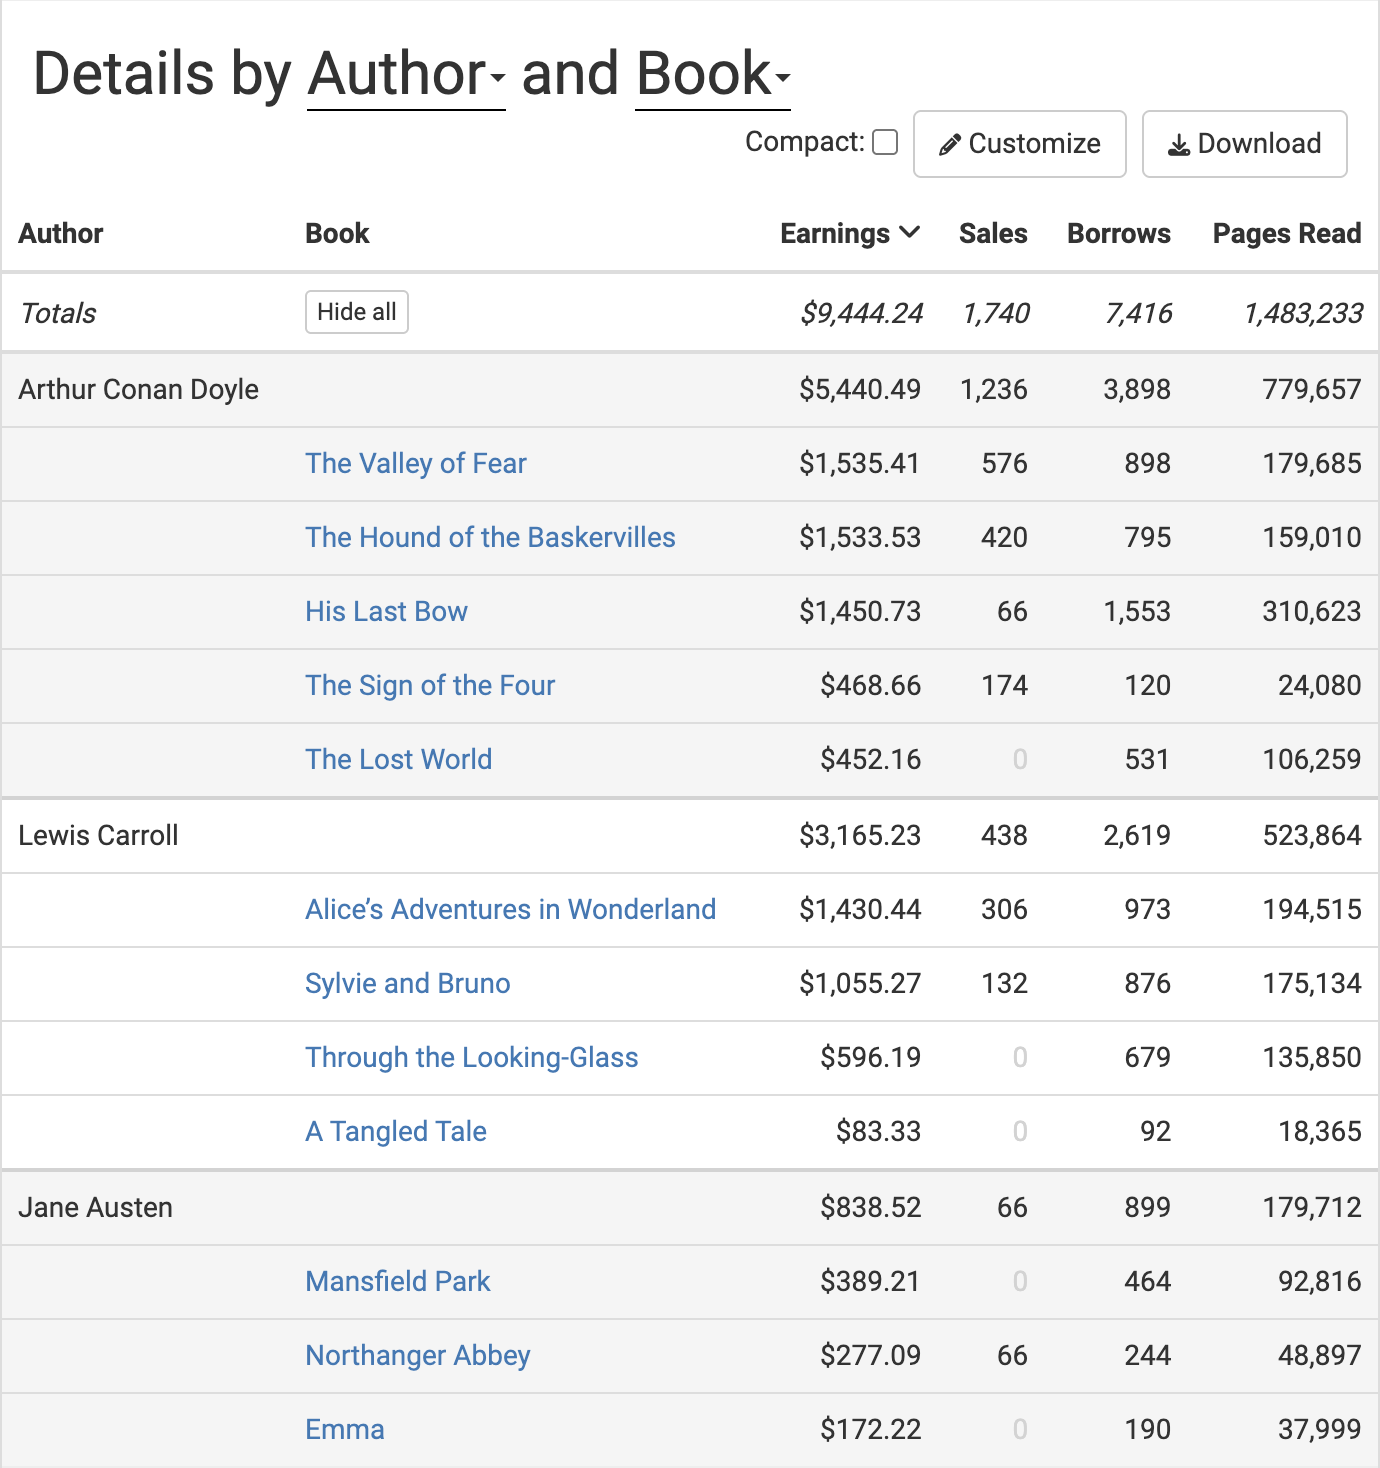Open His Last Bow book link
Screen dimensions: 1380x1468
[x=386, y=611]
